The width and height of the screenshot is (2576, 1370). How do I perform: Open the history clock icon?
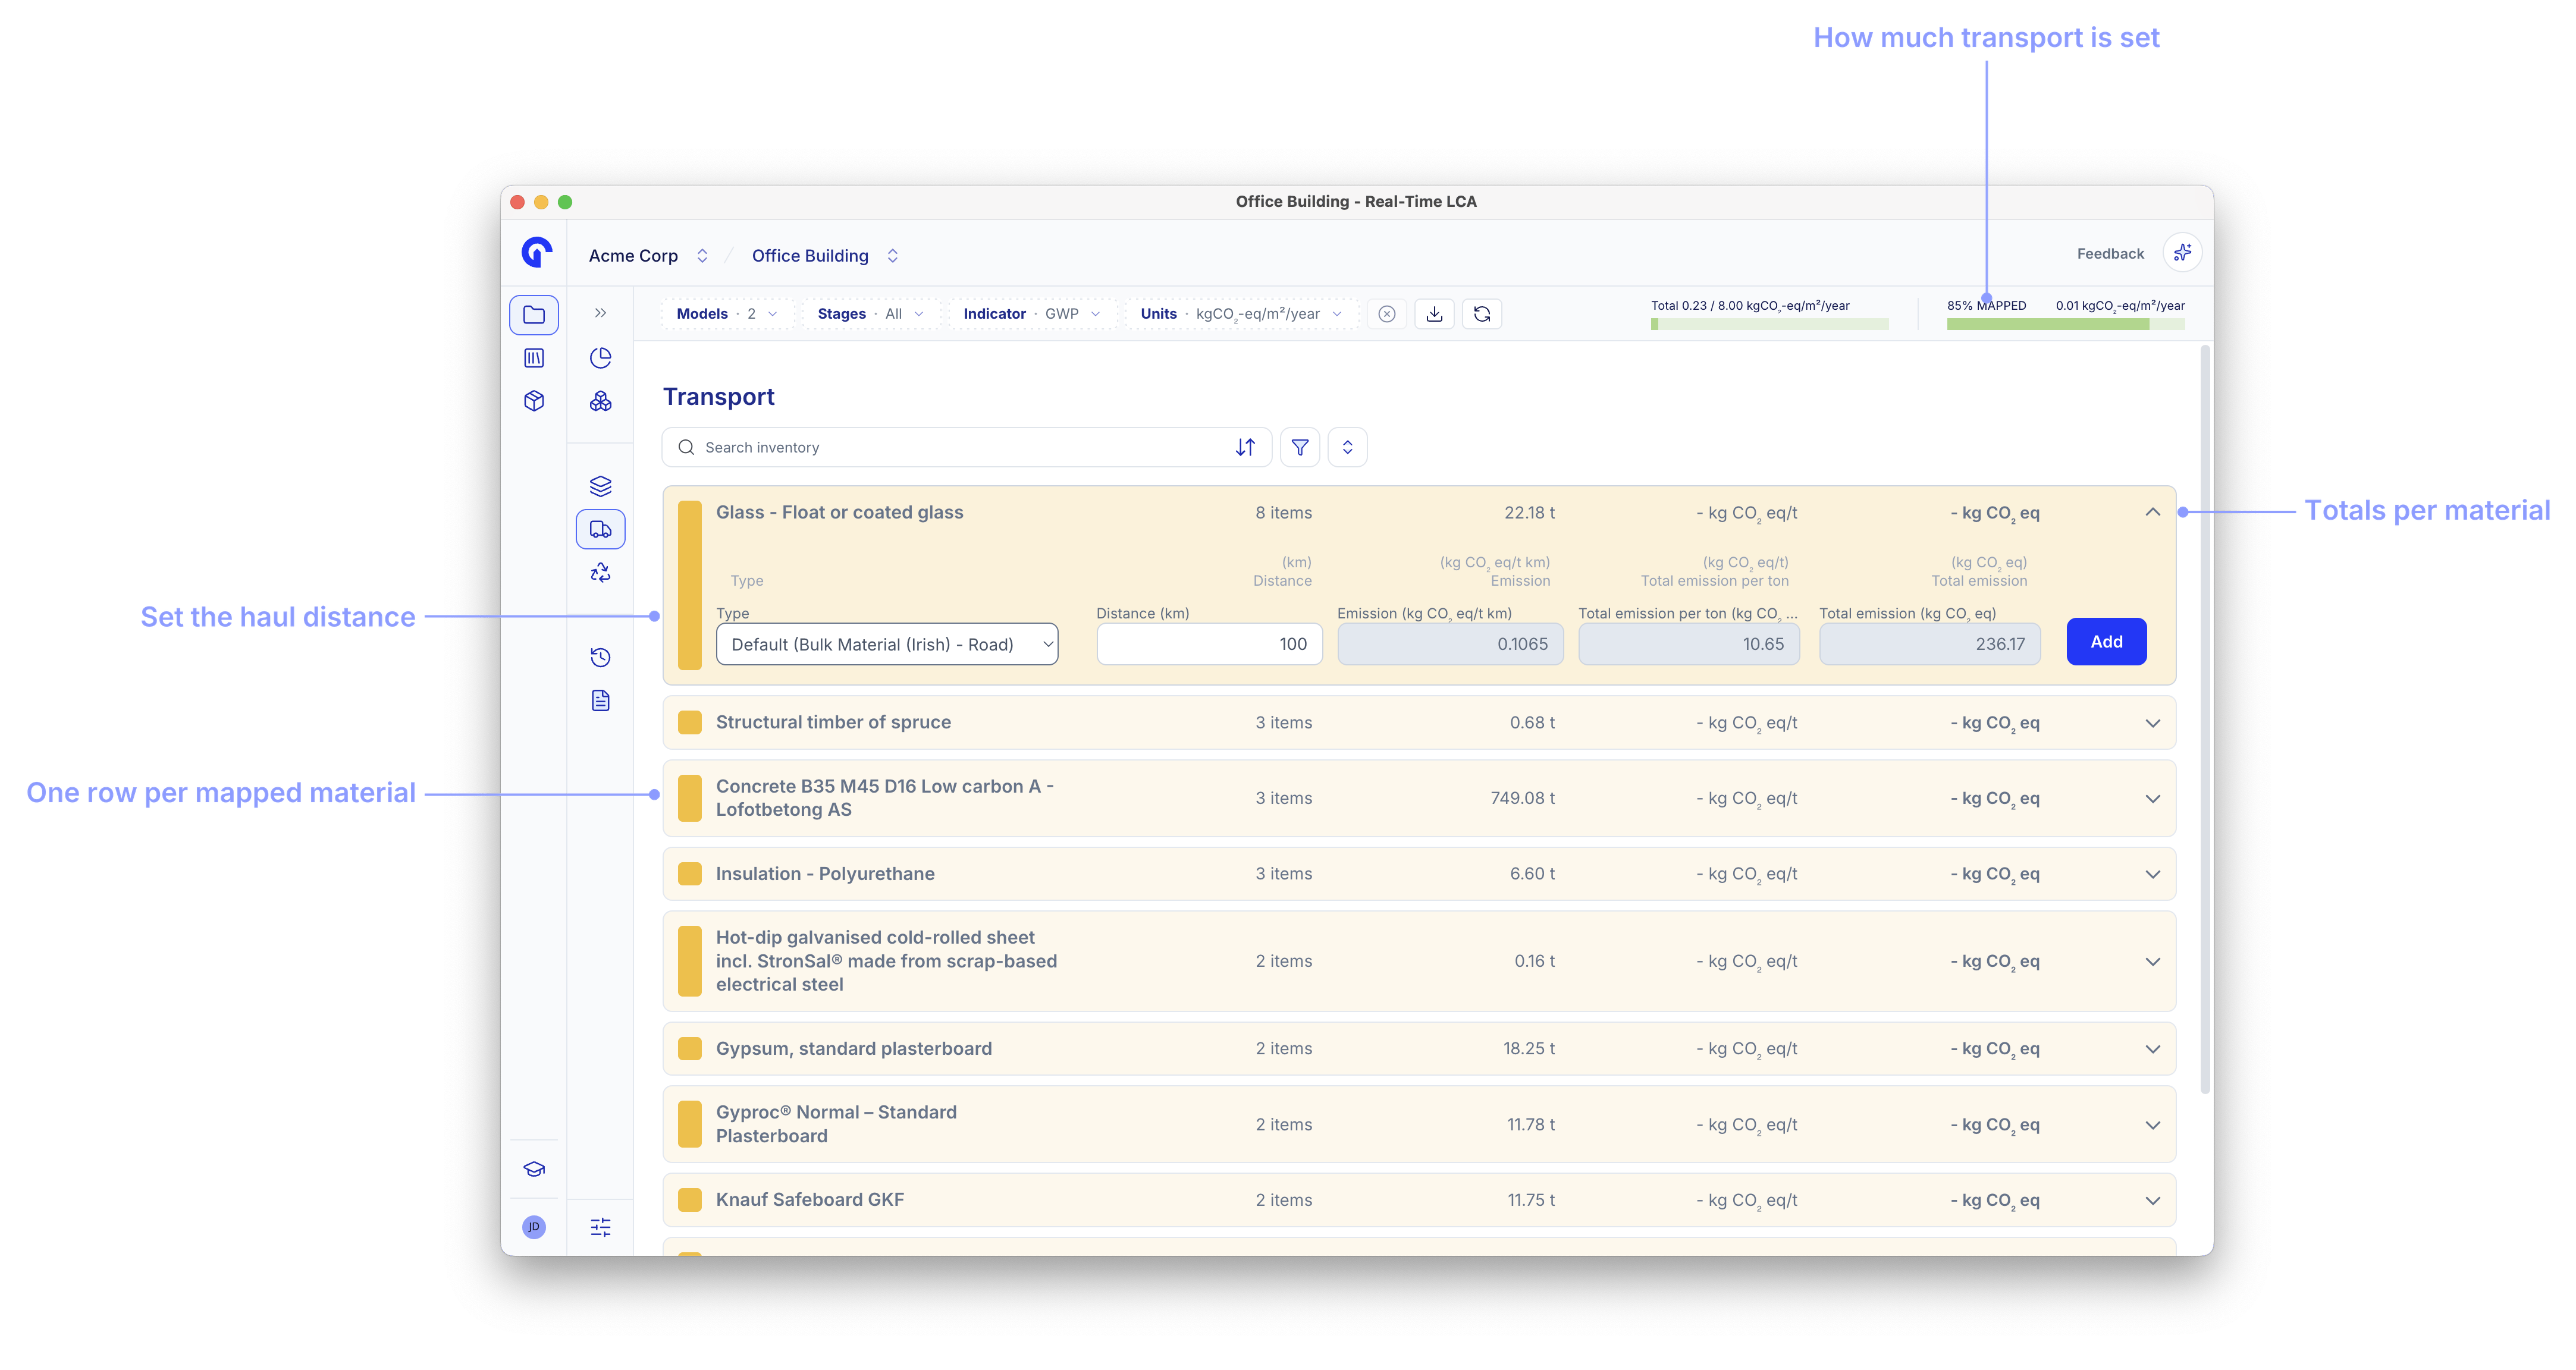point(600,657)
